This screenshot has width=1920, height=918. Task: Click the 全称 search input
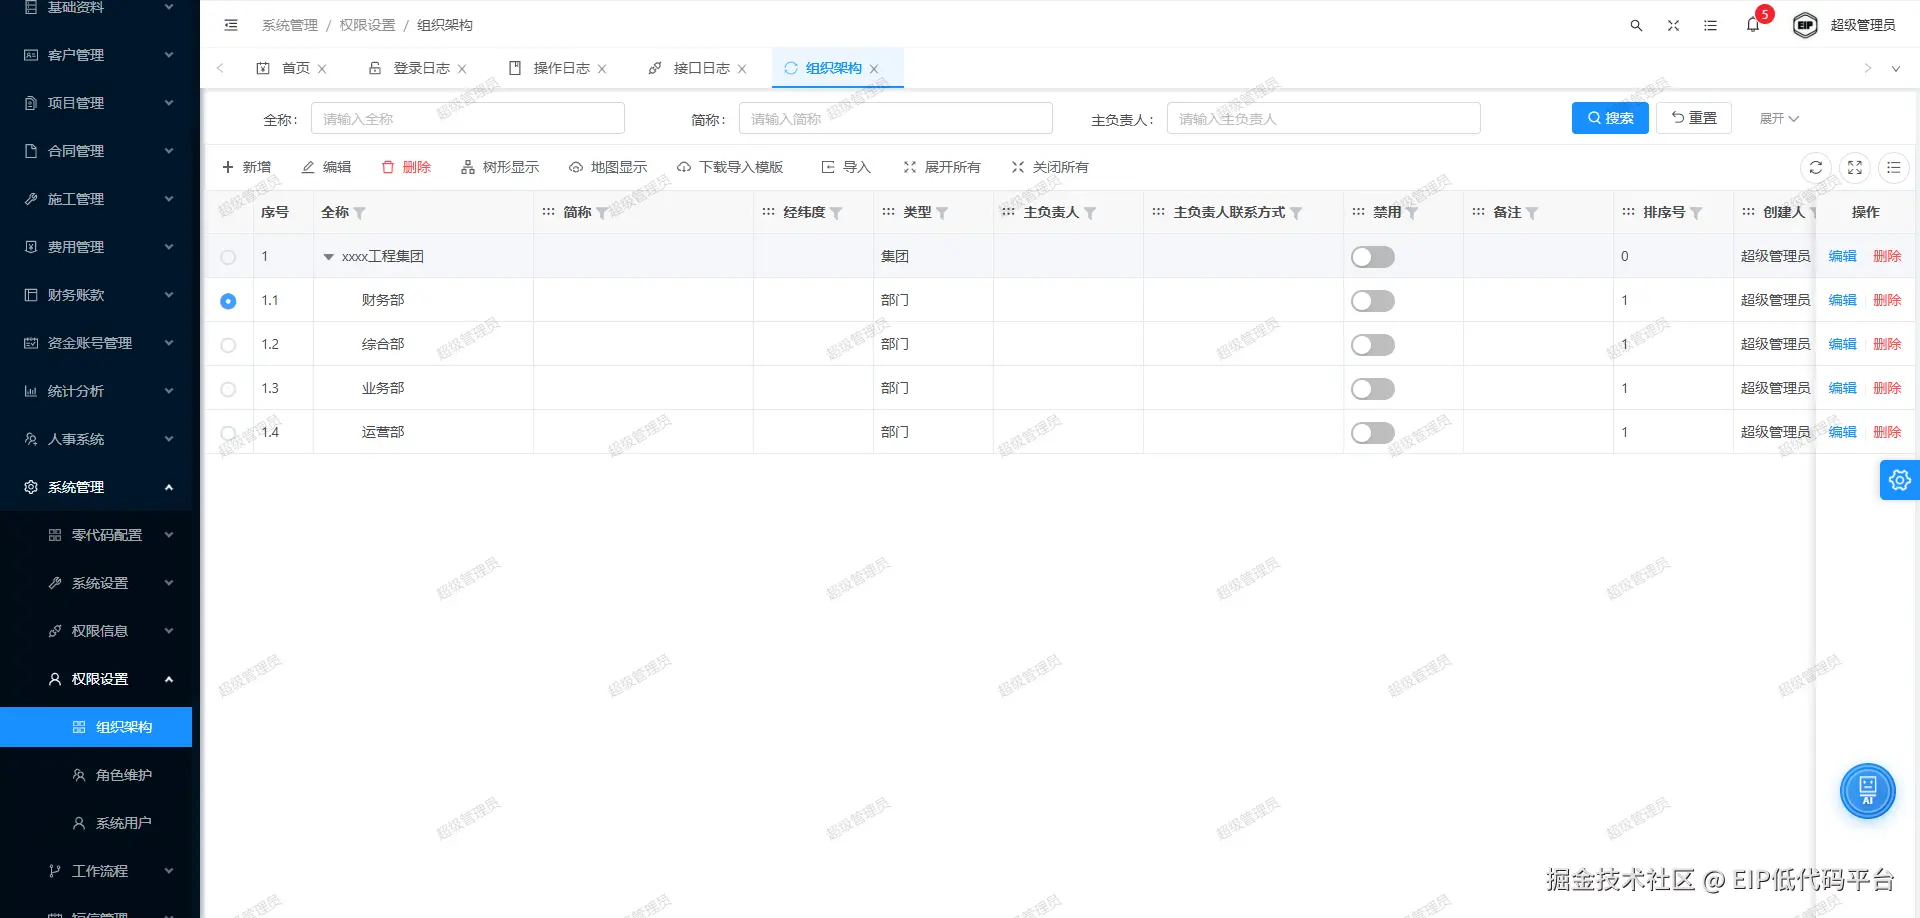tap(468, 118)
